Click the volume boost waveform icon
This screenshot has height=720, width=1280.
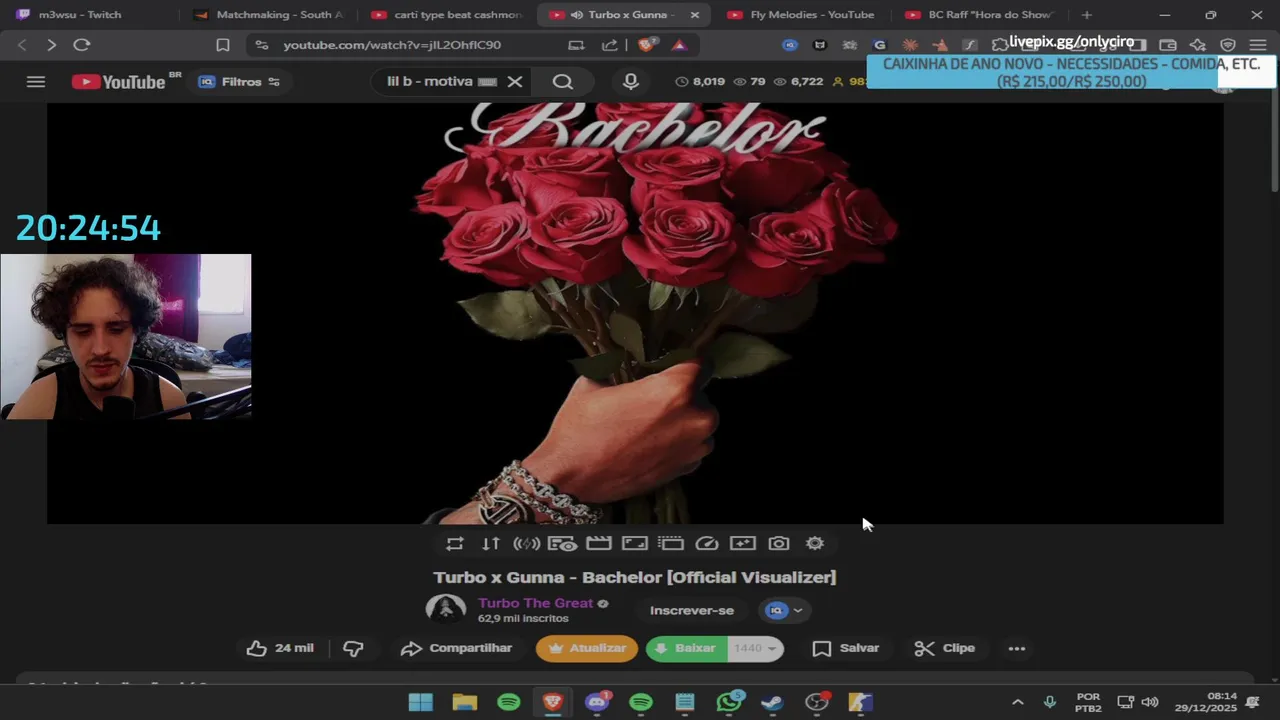pyautogui.click(x=527, y=543)
